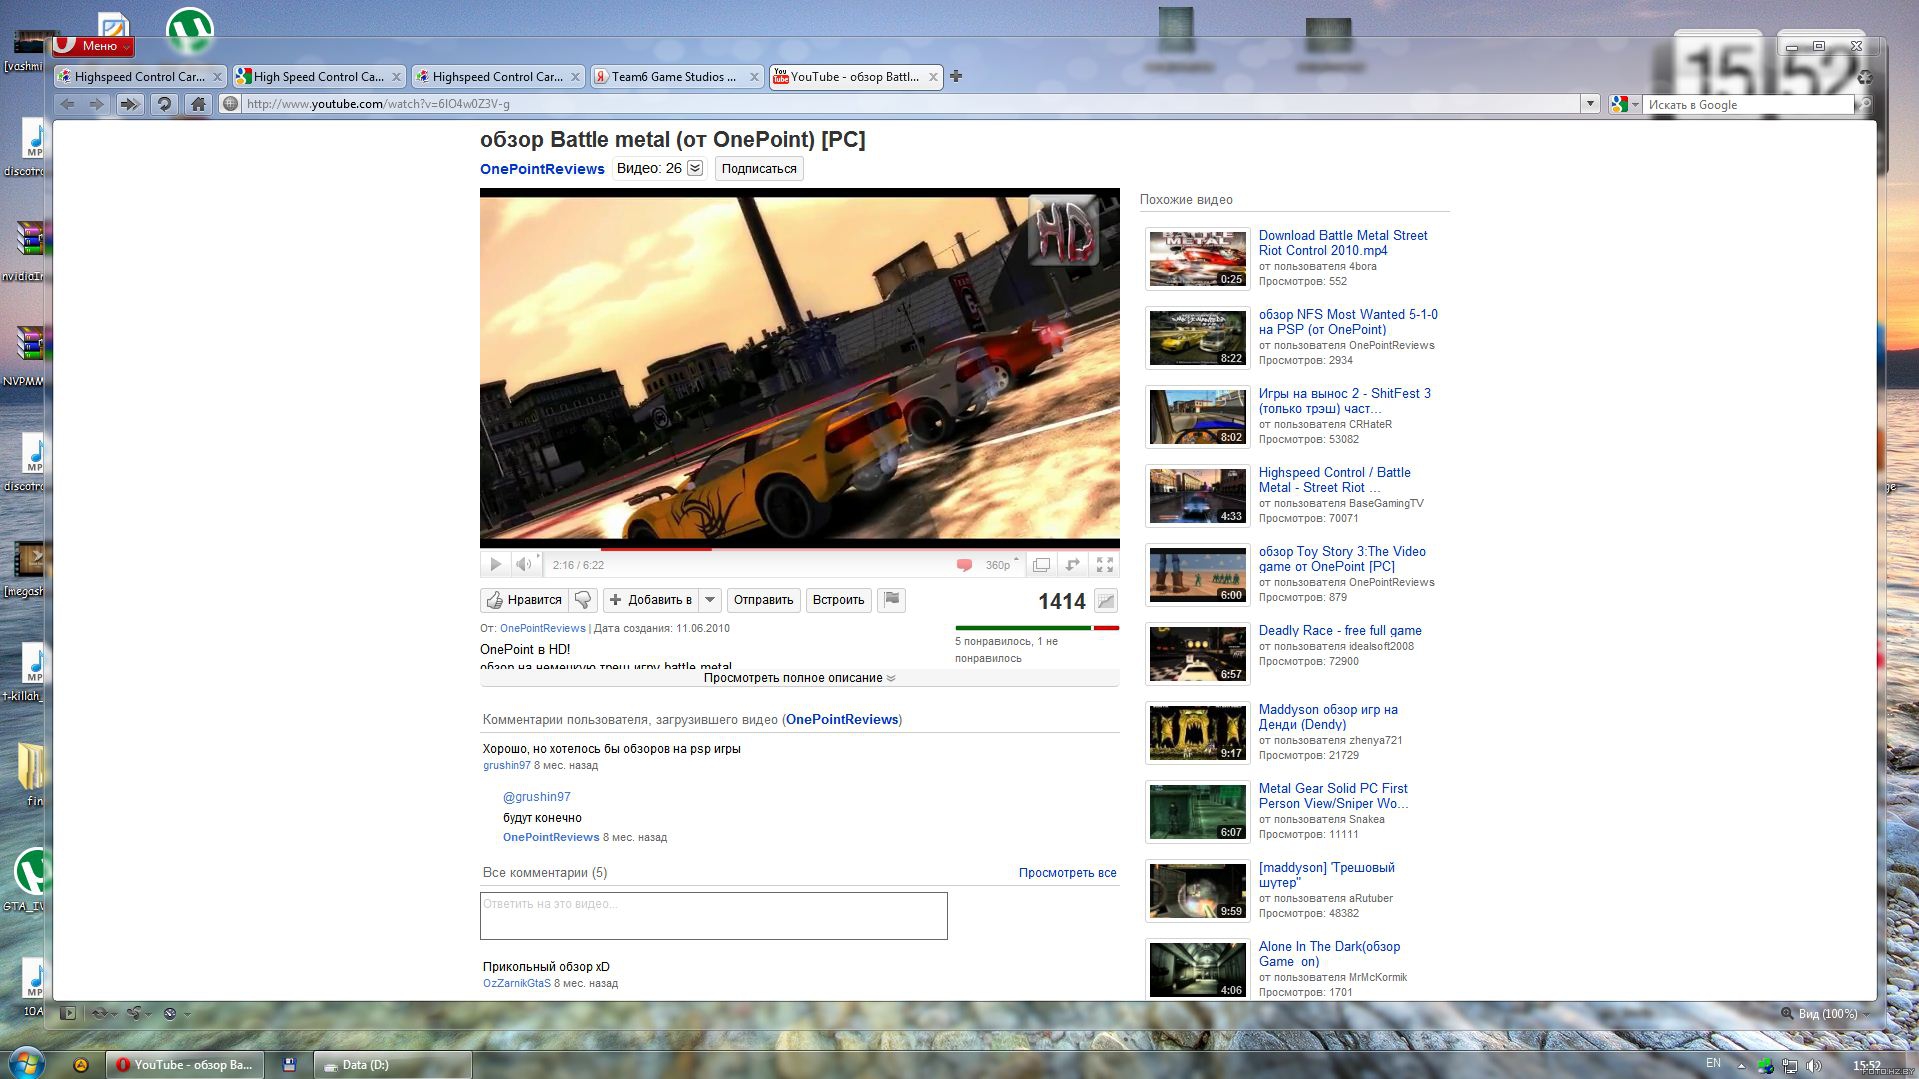Open OzZarnikGtaS commenter profile link
Image resolution: width=1919 pixels, height=1079 pixels.
pyautogui.click(x=517, y=984)
